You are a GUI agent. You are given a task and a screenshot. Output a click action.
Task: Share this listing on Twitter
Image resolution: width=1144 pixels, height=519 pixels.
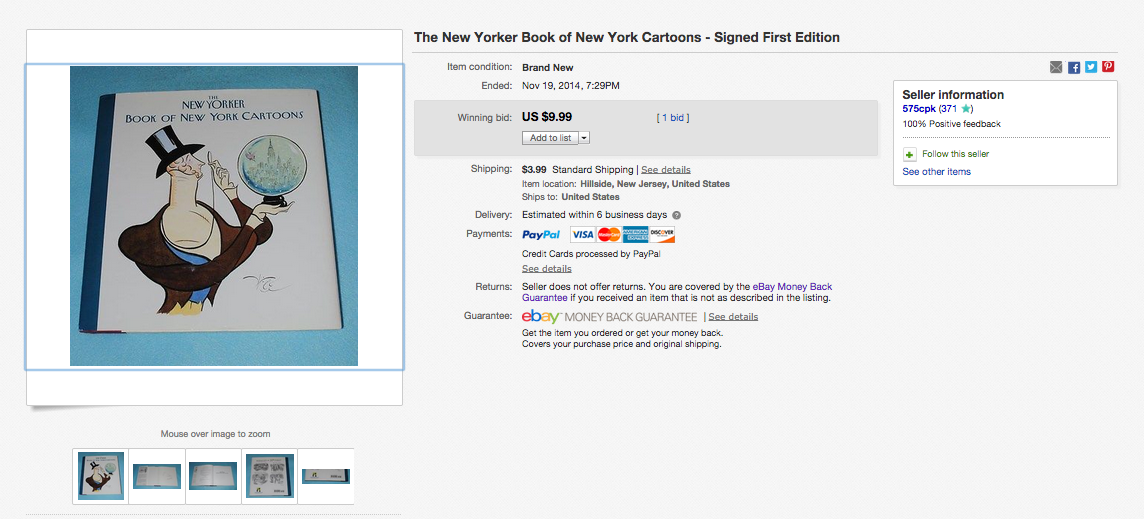pos(1091,67)
